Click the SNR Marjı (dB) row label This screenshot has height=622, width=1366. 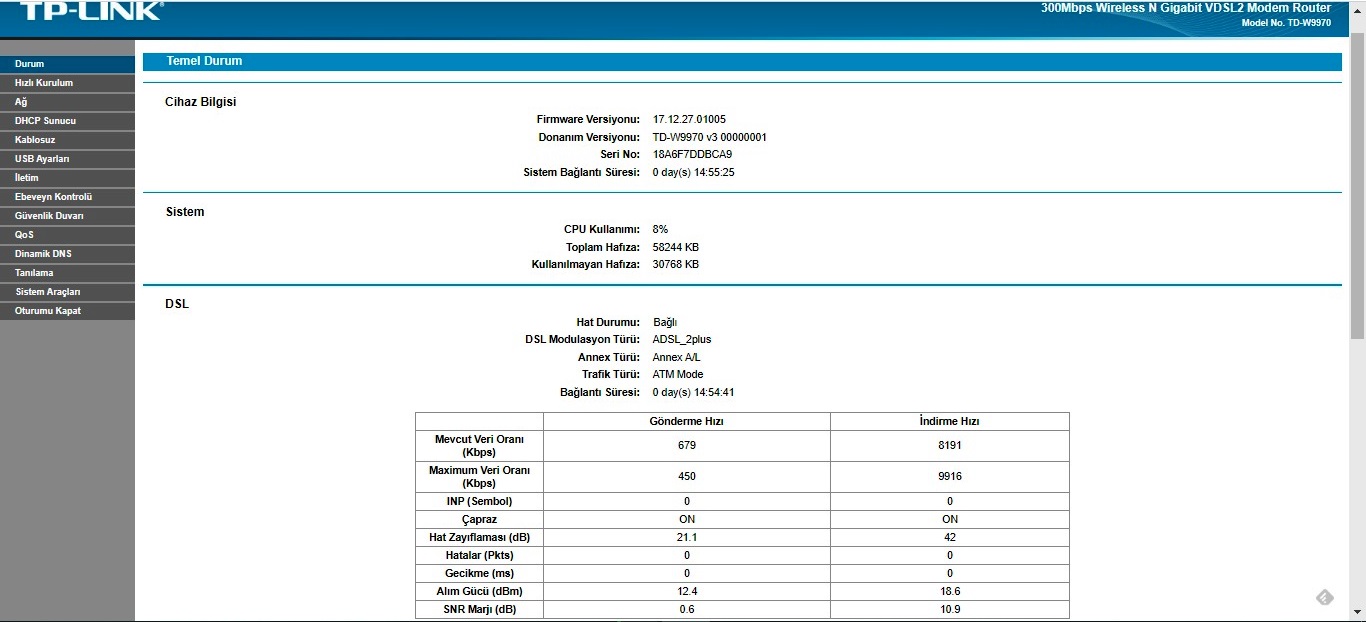480,610
